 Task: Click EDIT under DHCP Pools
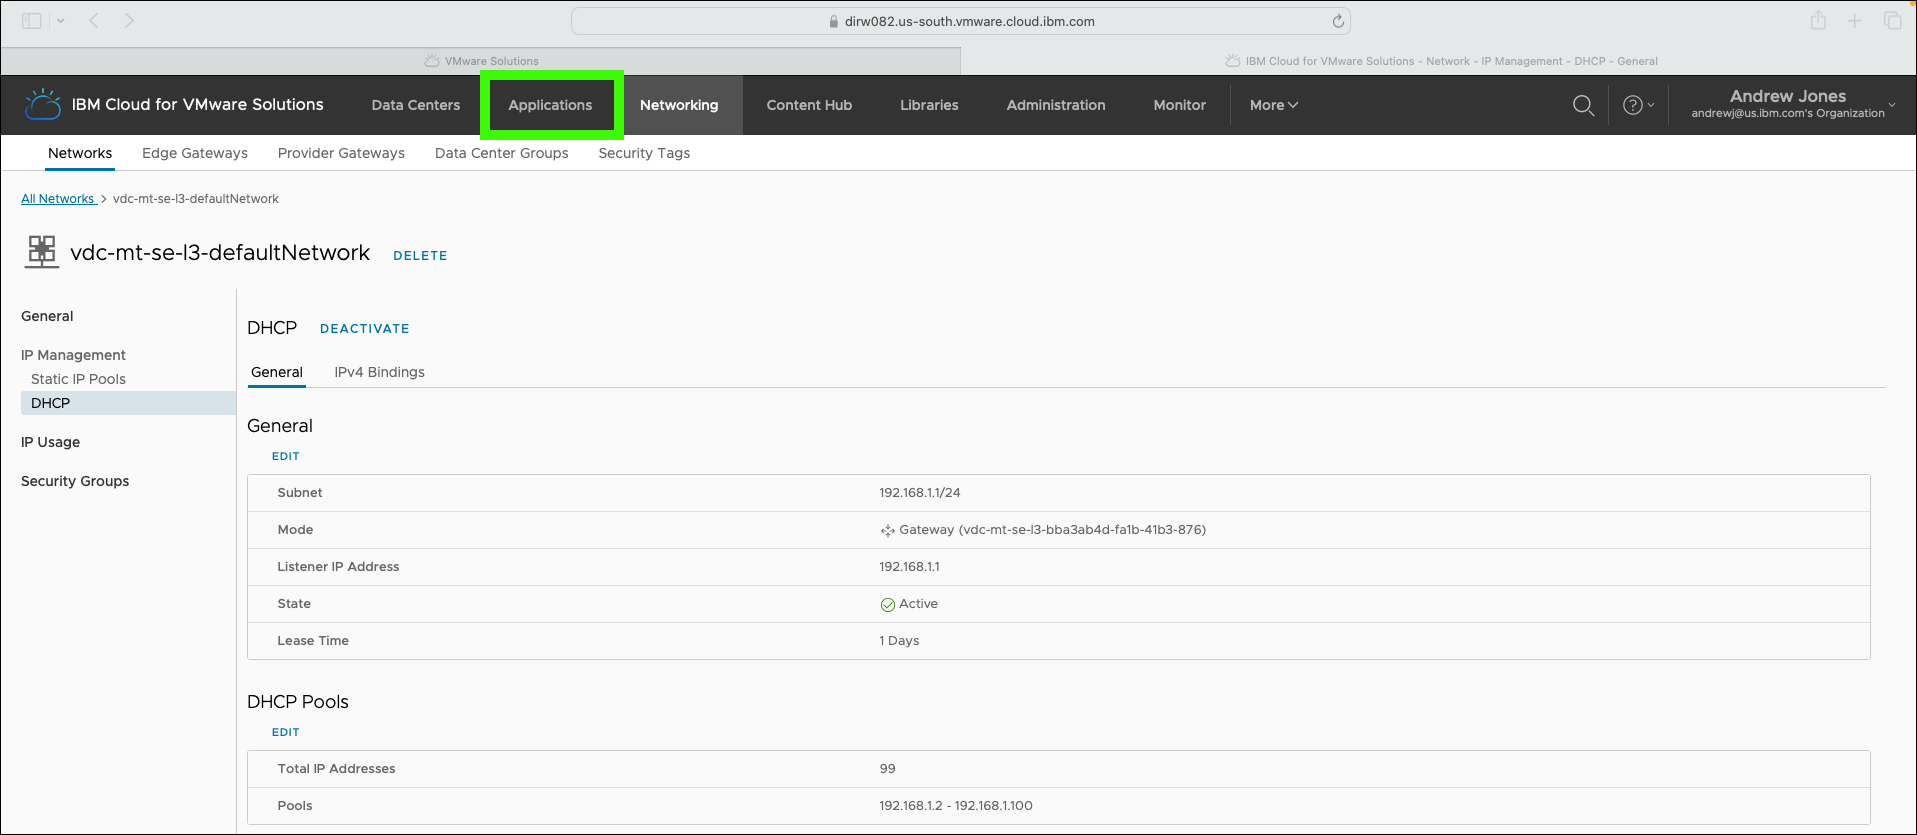(x=286, y=732)
